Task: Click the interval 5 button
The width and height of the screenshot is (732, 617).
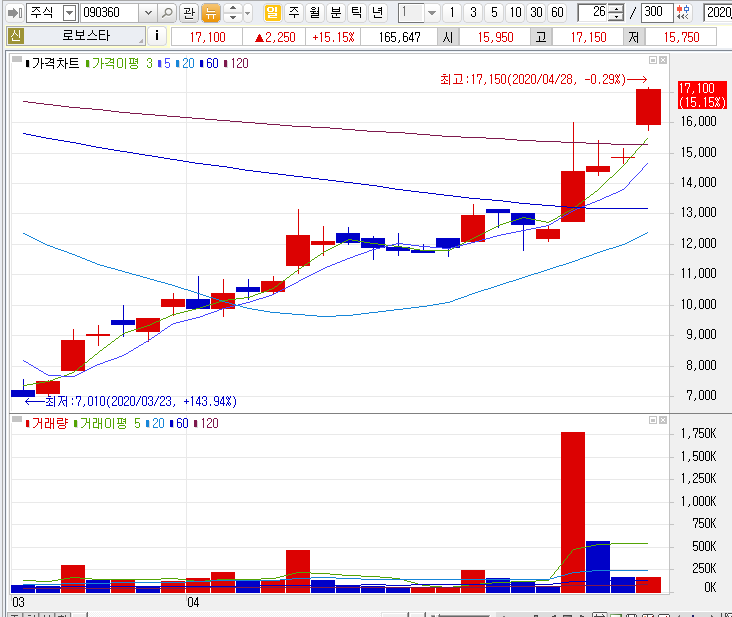Action: pos(494,12)
